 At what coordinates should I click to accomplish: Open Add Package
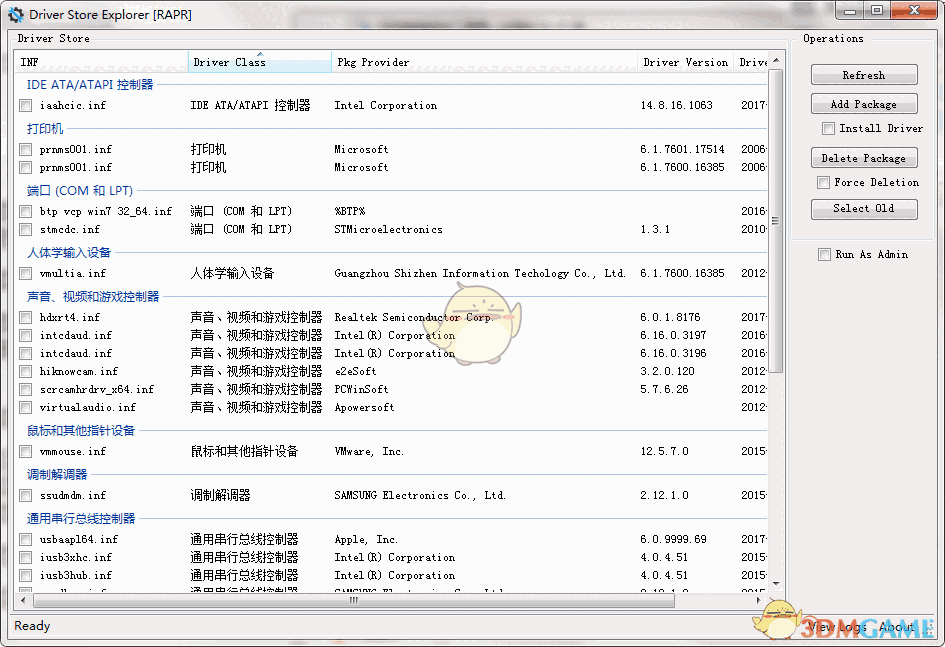coord(863,103)
